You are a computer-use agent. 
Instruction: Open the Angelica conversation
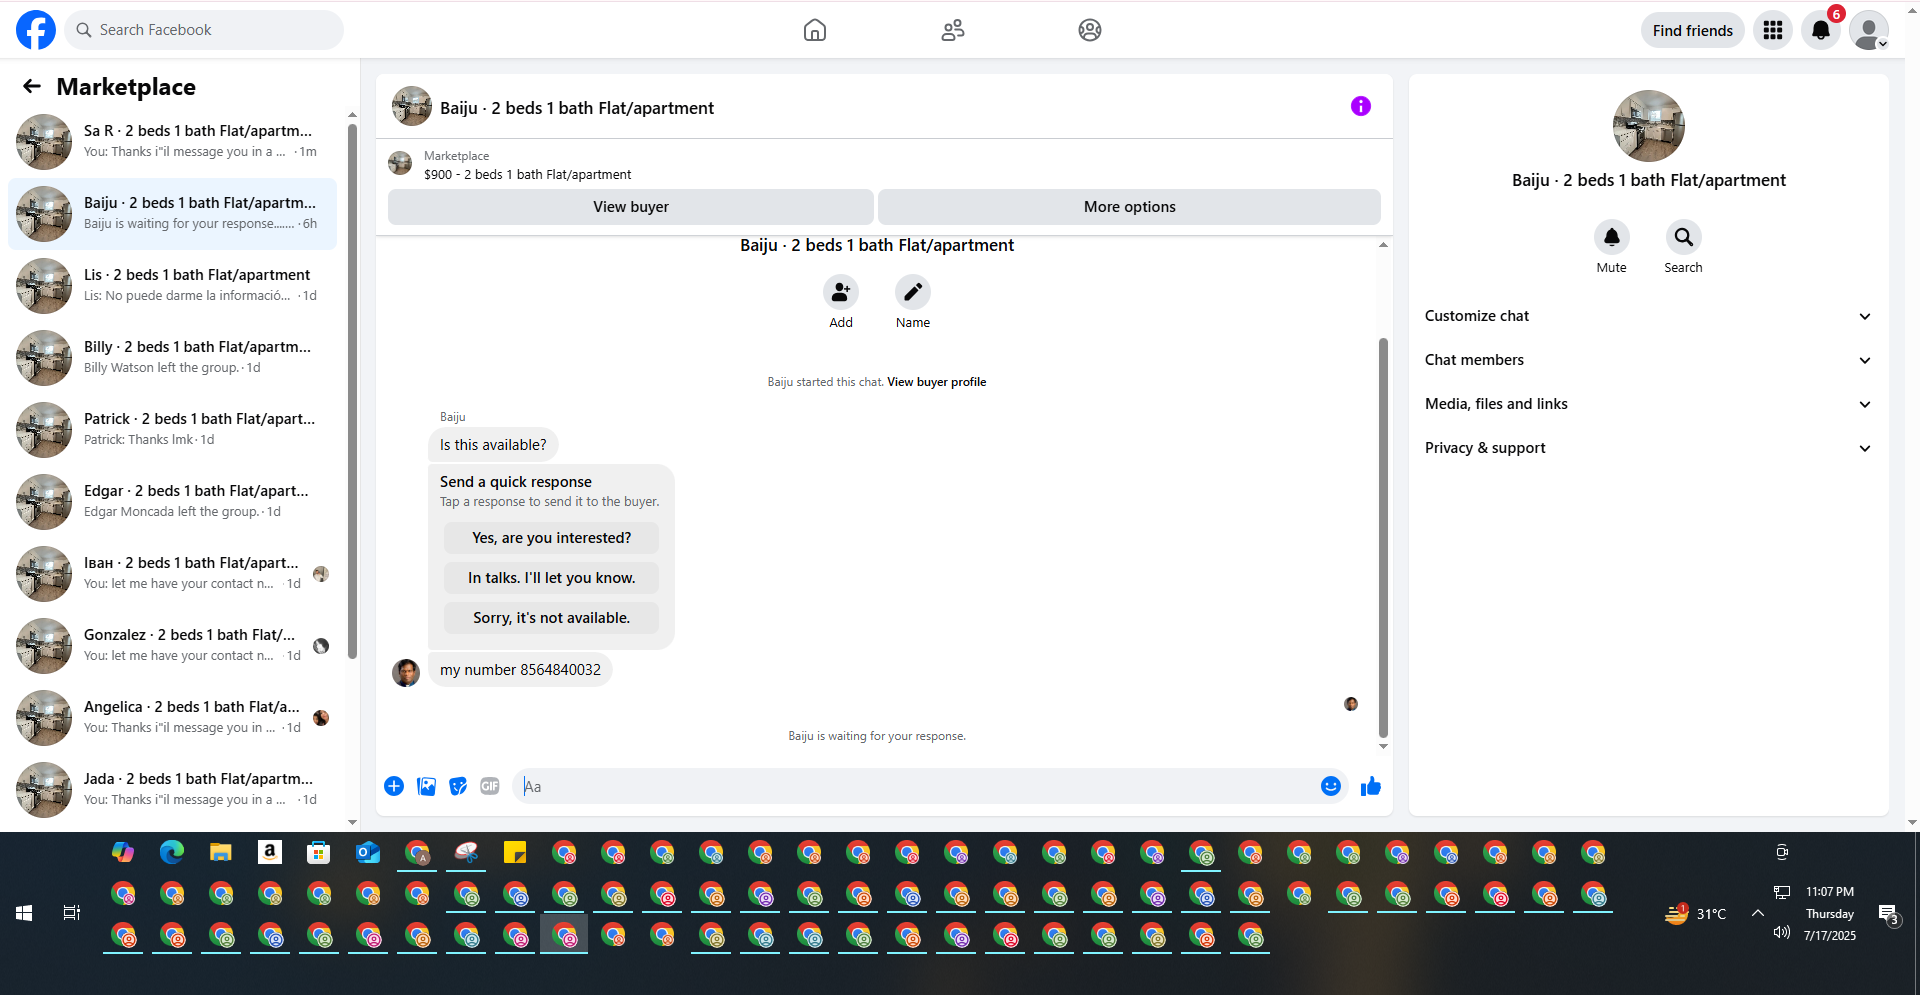pos(172,718)
